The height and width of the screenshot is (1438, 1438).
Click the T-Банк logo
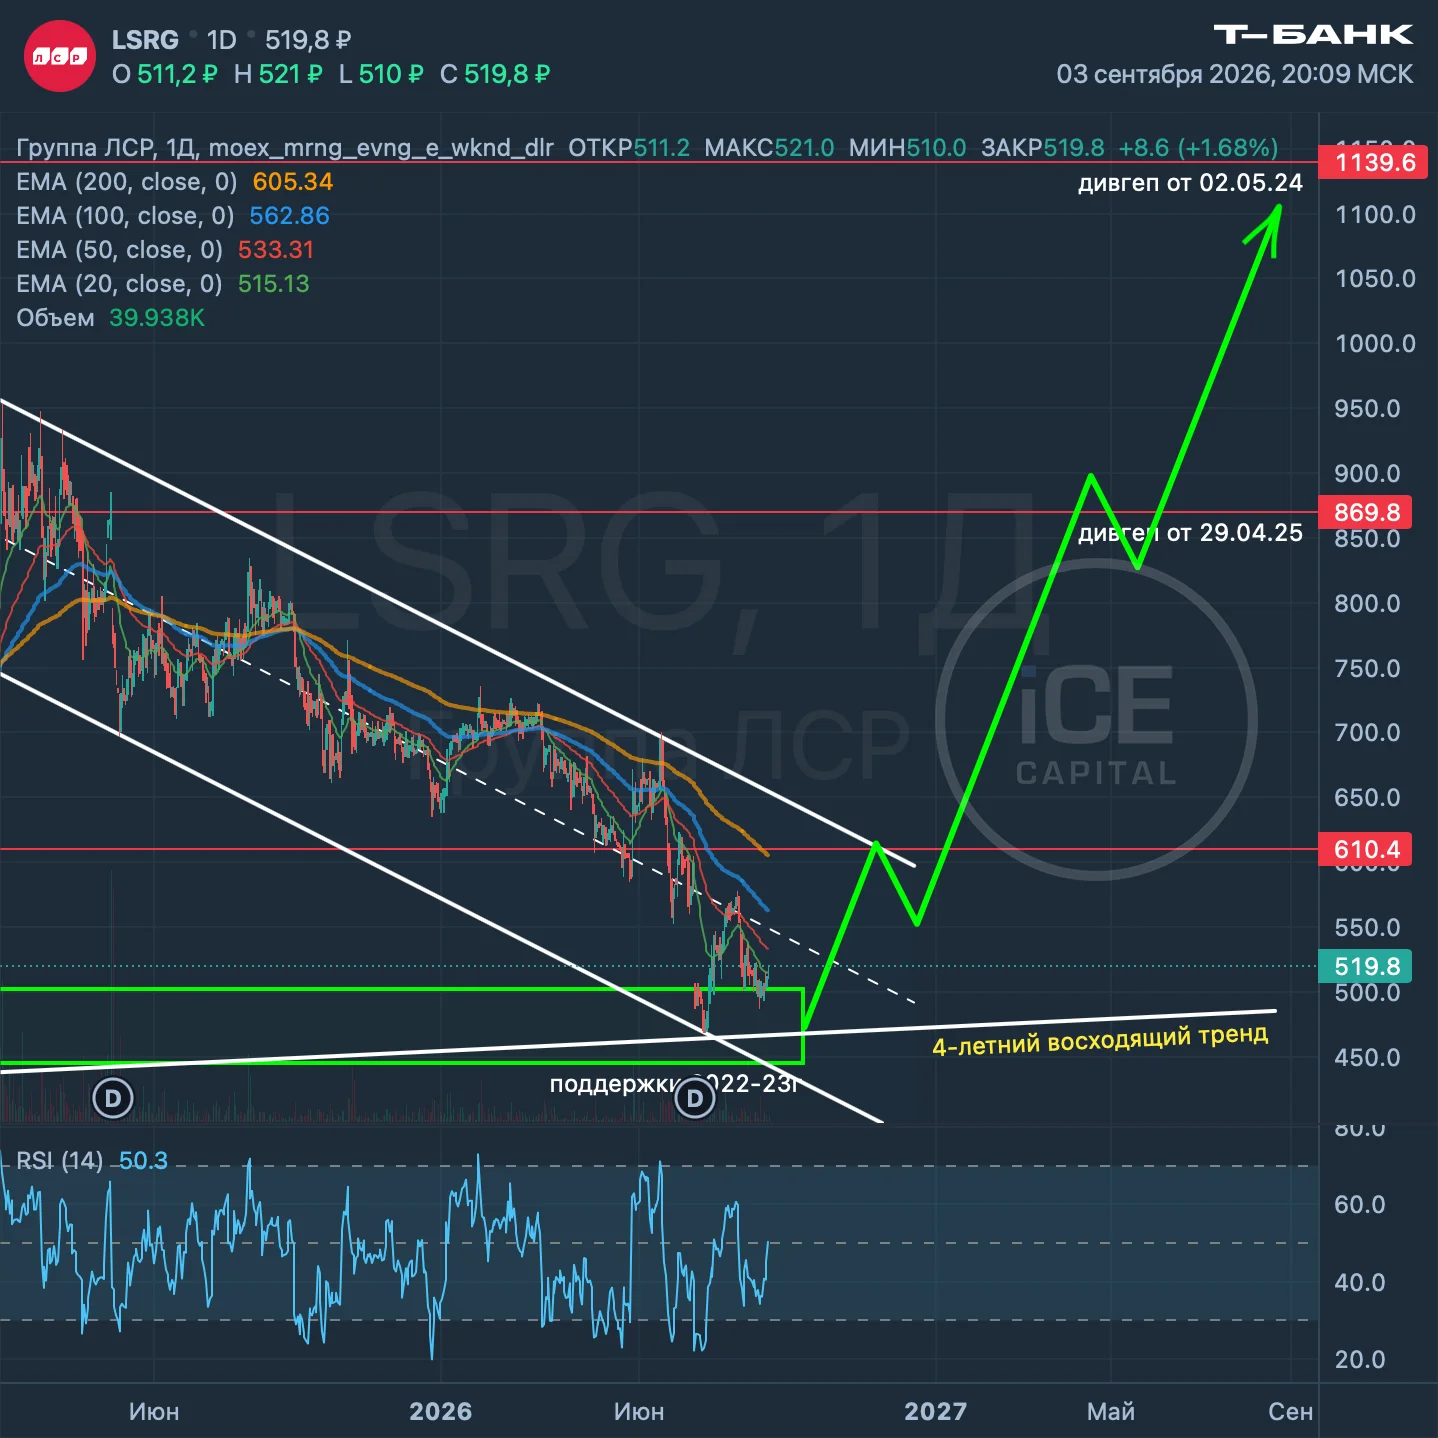pyautogui.click(x=1313, y=35)
